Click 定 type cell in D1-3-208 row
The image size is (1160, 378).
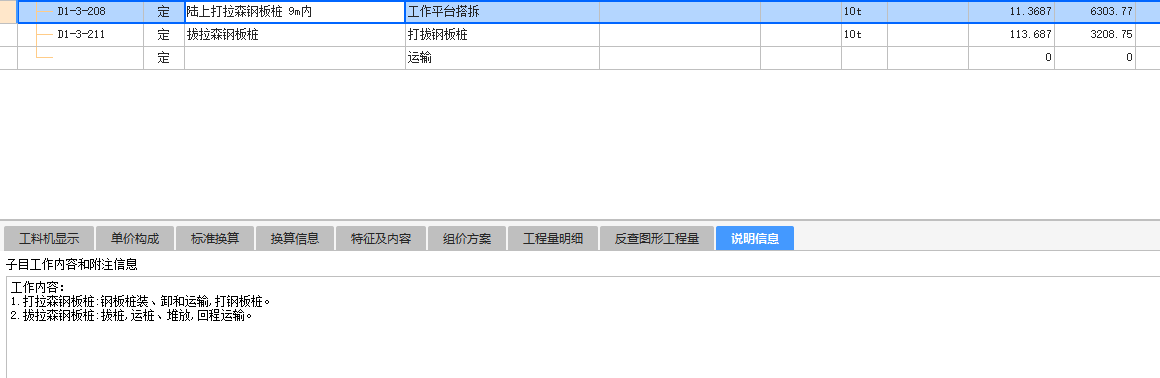click(x=163, y=12)
